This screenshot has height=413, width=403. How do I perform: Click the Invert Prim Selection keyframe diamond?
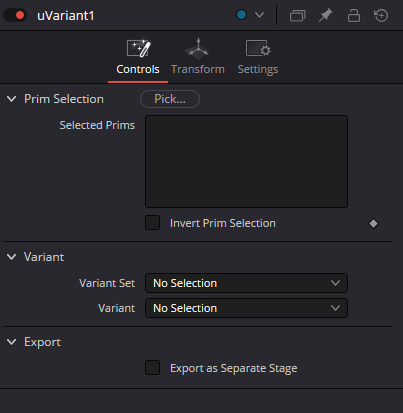(373, 223)
